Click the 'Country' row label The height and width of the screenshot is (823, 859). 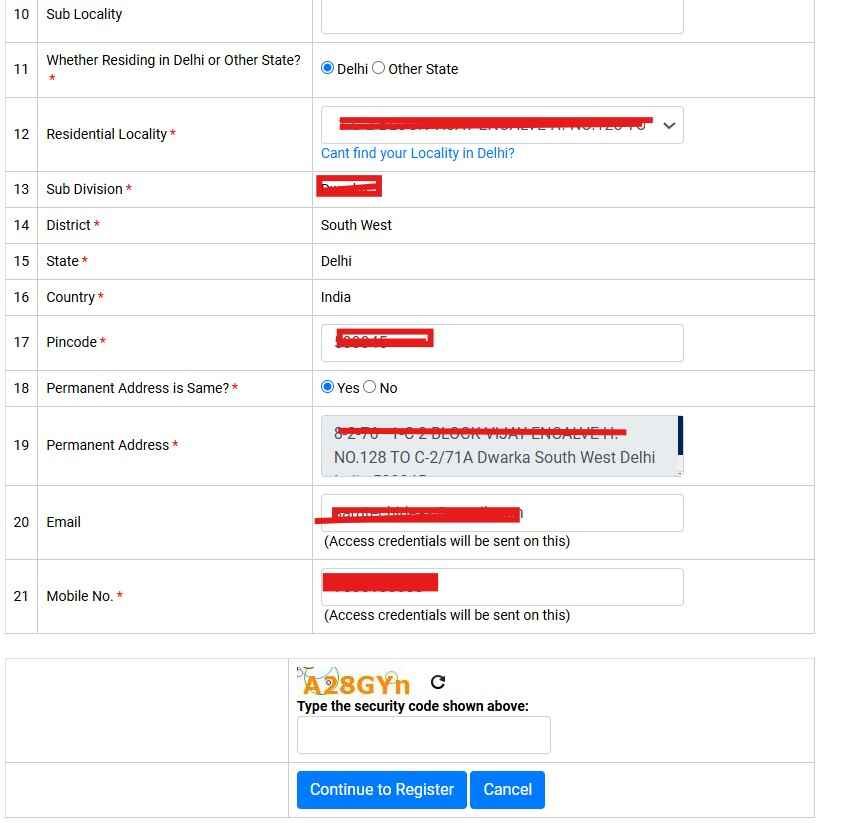70,297
